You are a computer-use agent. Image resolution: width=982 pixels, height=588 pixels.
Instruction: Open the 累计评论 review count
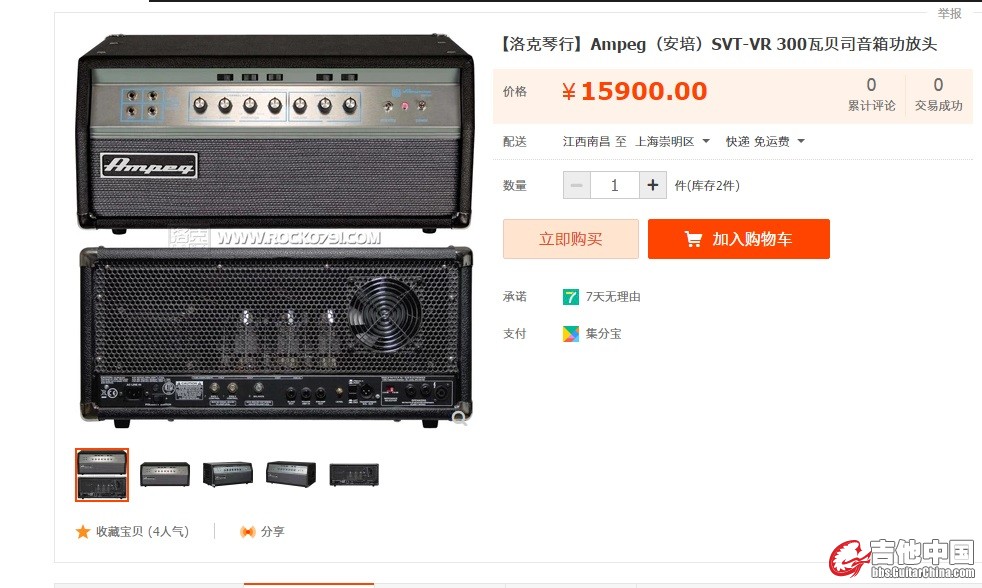click(x=871, y=94)
